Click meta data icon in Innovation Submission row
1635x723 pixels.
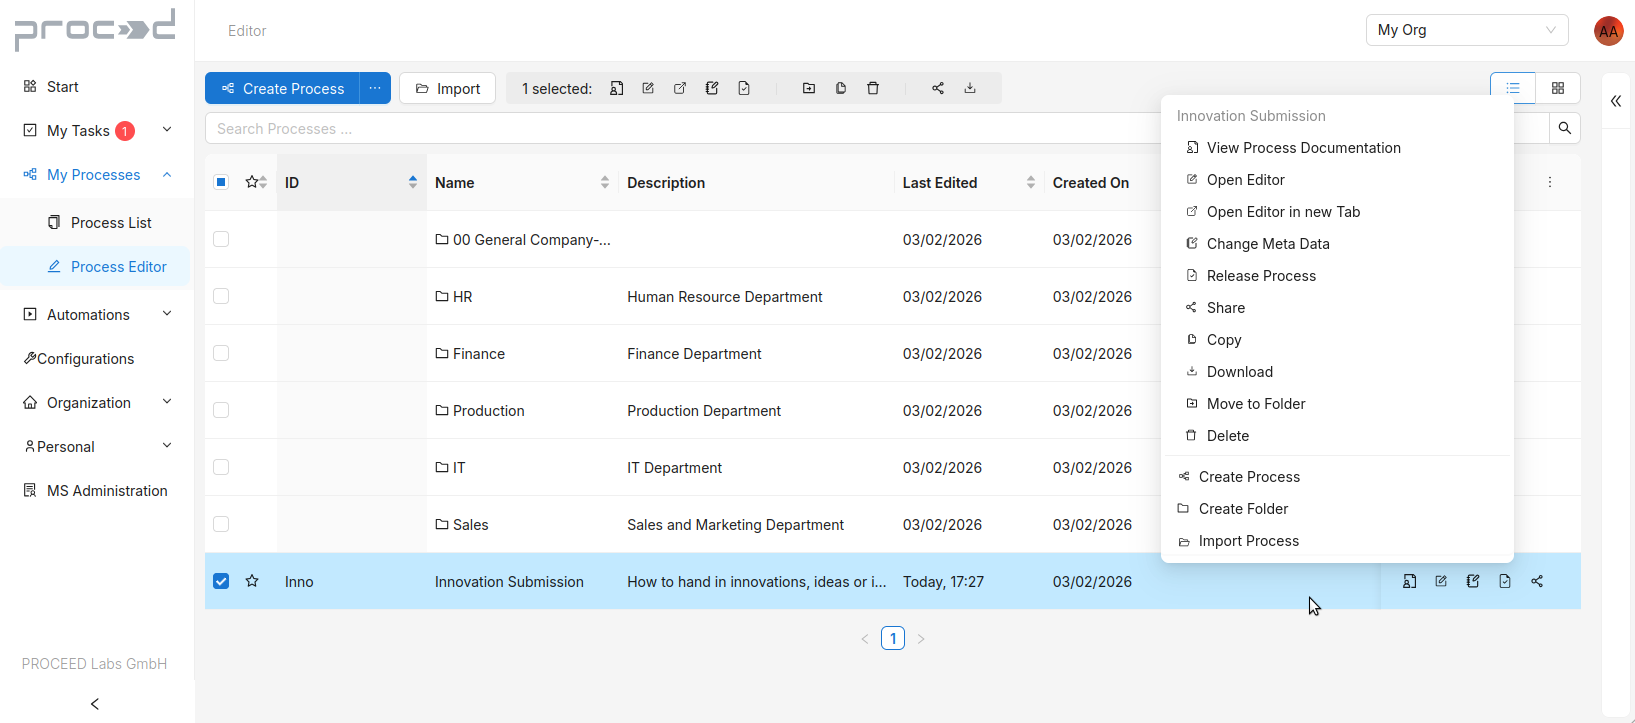[x=1473, y=581]
